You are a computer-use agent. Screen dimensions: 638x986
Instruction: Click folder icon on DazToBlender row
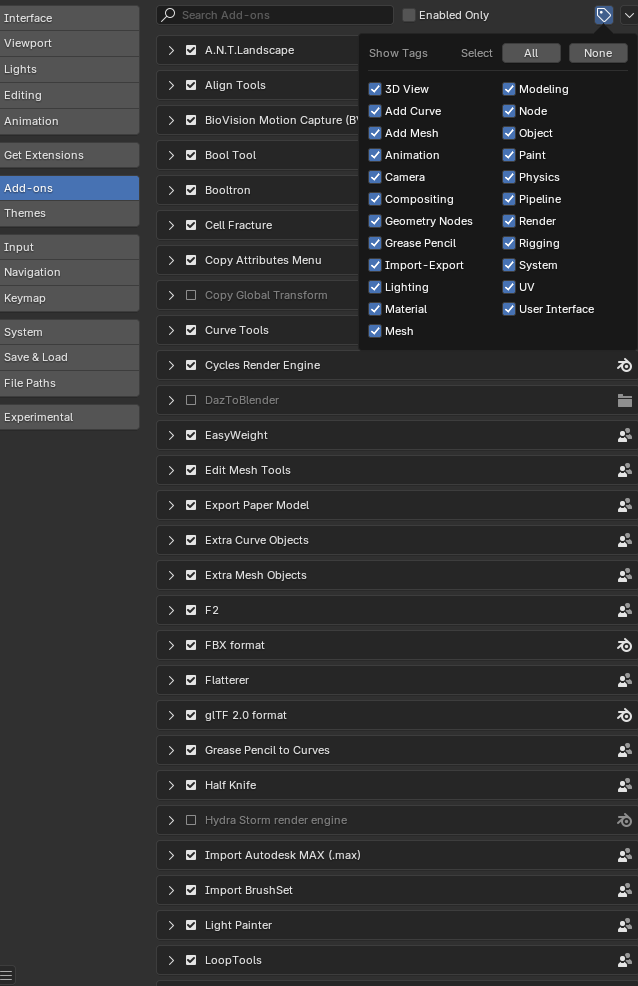[624, 401]
